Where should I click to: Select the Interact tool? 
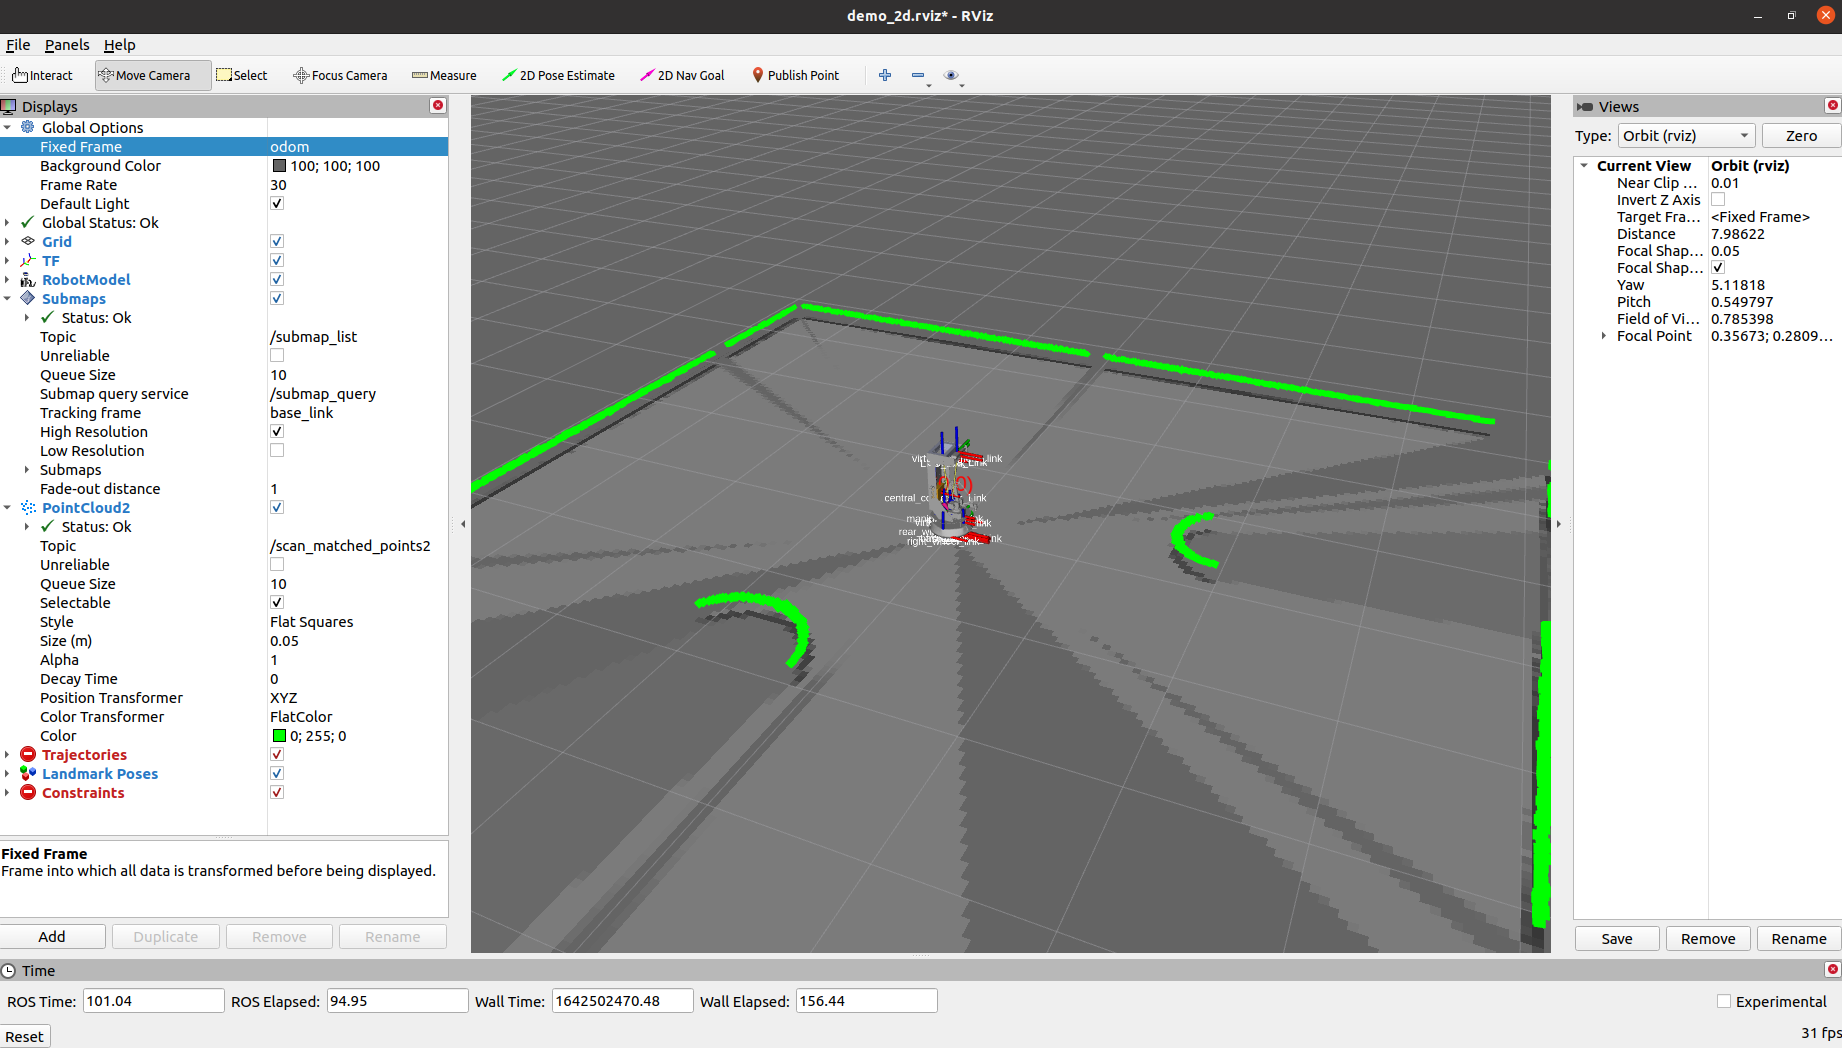click(x=42, y=75)
